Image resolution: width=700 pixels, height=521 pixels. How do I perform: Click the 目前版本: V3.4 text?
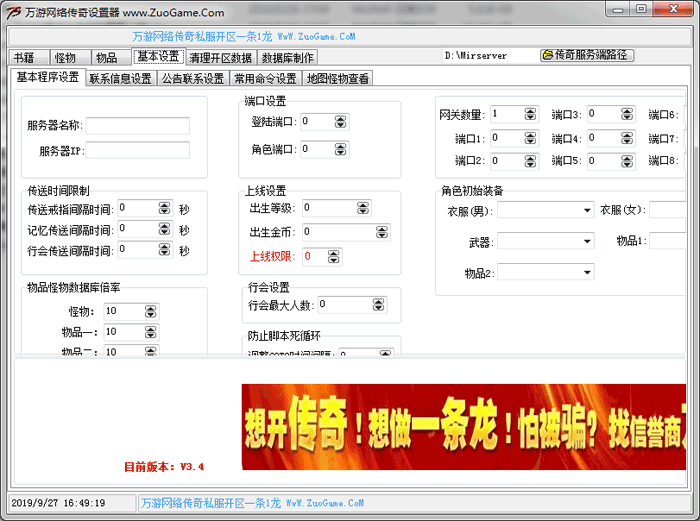click(x=164, y=467)
